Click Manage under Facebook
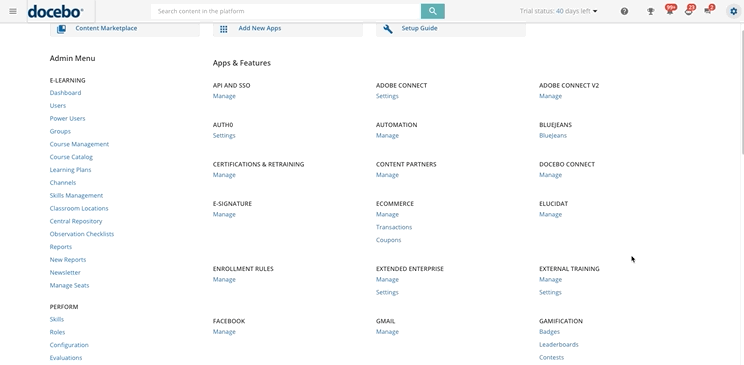The height and width of the screenshot is (365, 744). 224,331
